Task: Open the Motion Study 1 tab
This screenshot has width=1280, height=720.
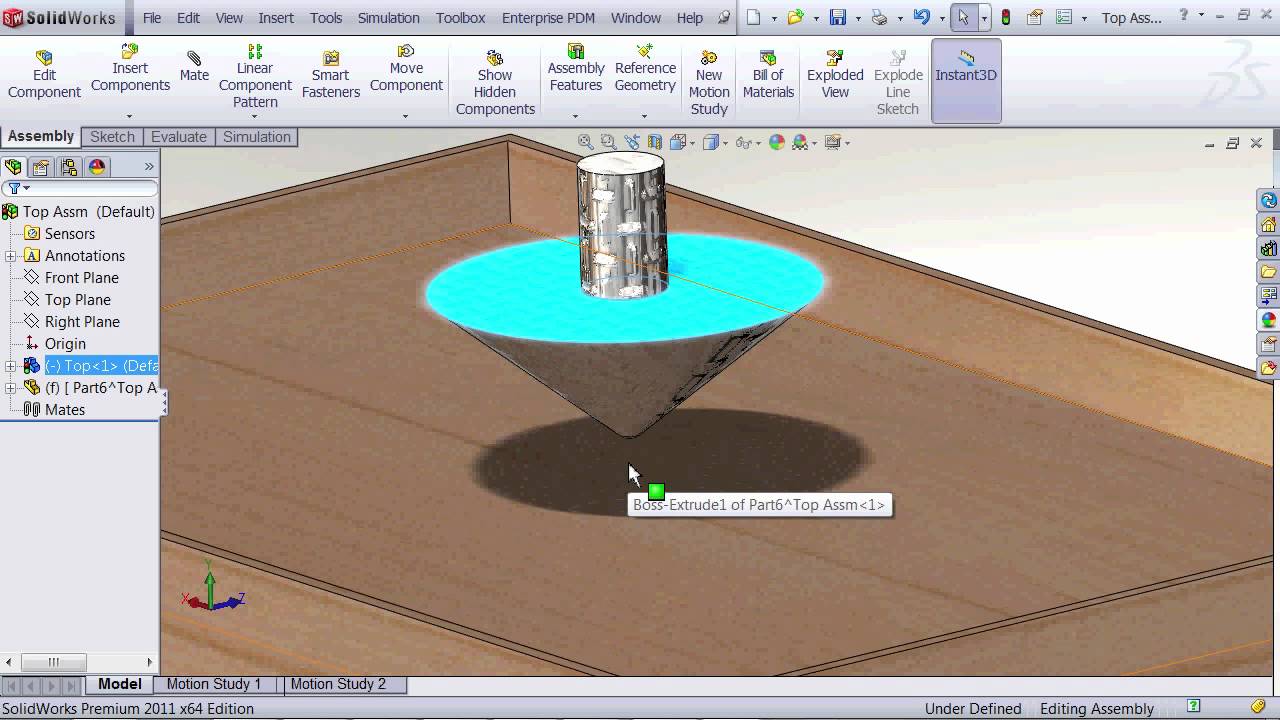Action: (x=214, y=684)
